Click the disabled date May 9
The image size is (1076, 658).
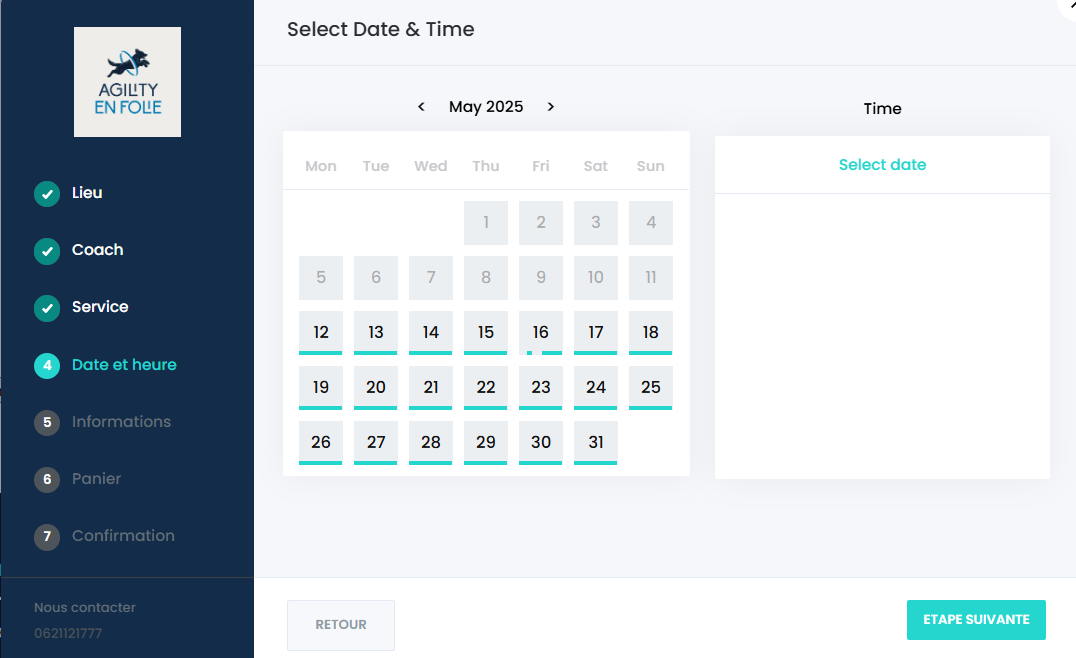pos(541,278)
